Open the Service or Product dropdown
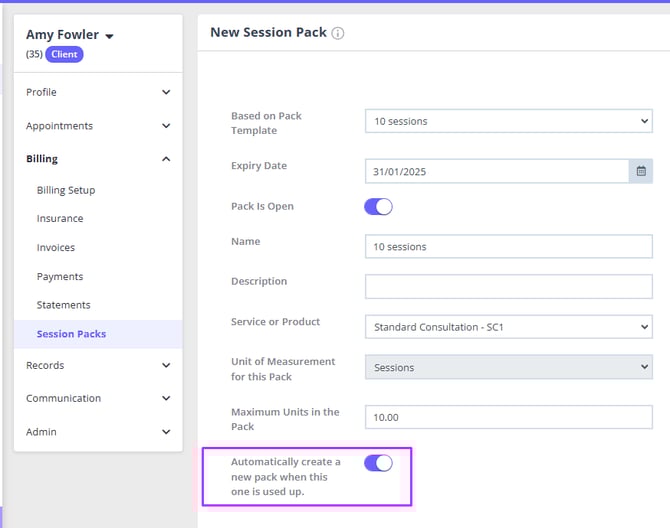The height and width of the screenshot is (528, 670). [x=508, y=326]
